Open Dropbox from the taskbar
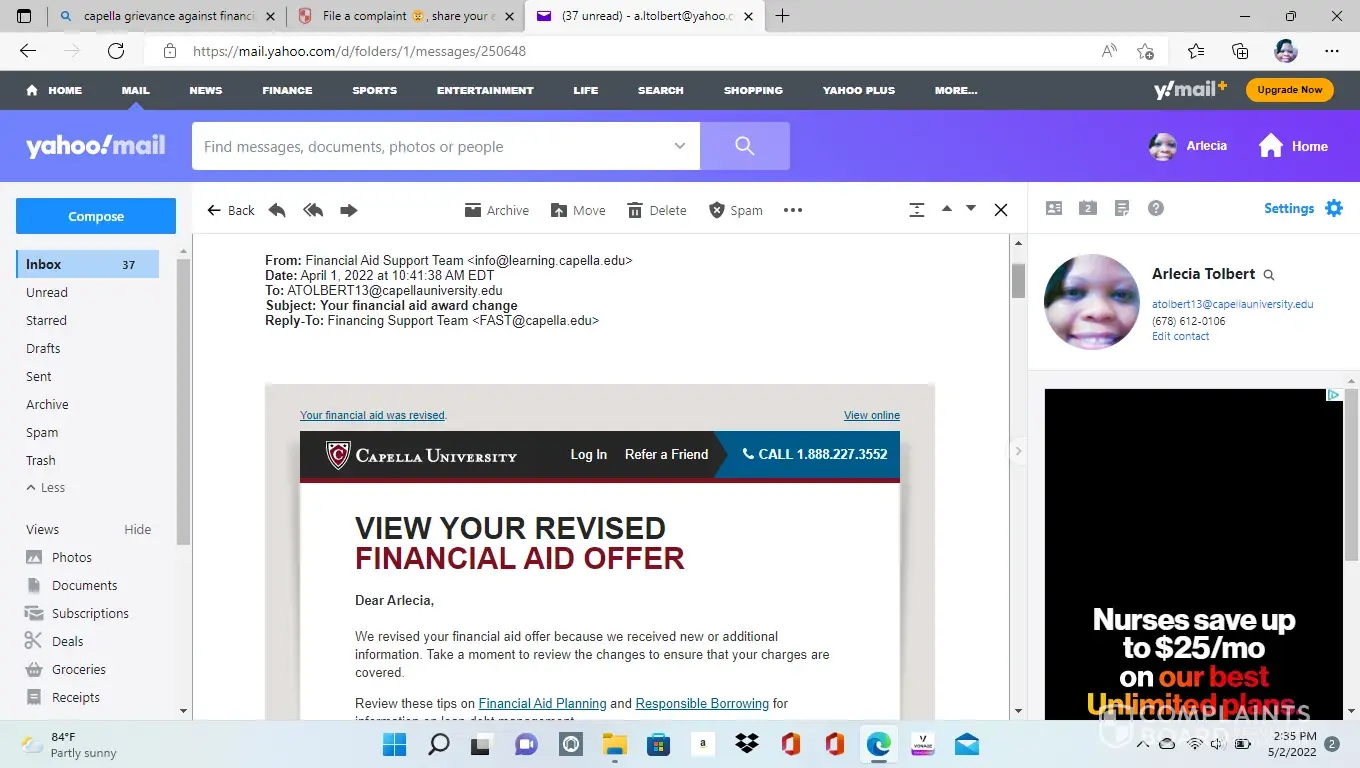1360x768 pixels. [x=746, y=744]
